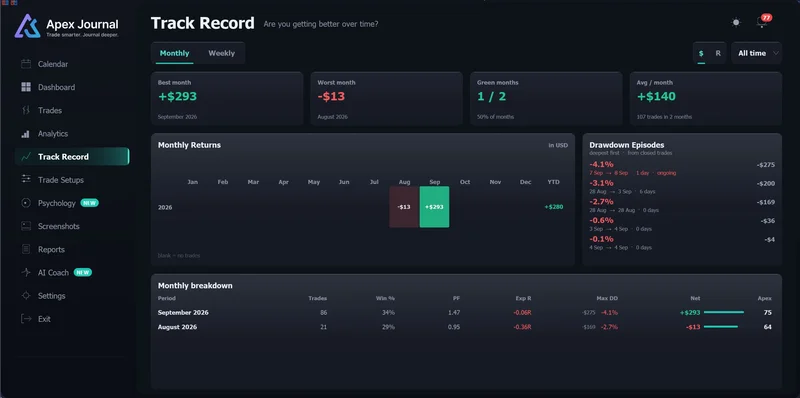This screenshot has height=398, width=800.
Task: Click the -0.06R expectancy value
Action: point(522,312)
